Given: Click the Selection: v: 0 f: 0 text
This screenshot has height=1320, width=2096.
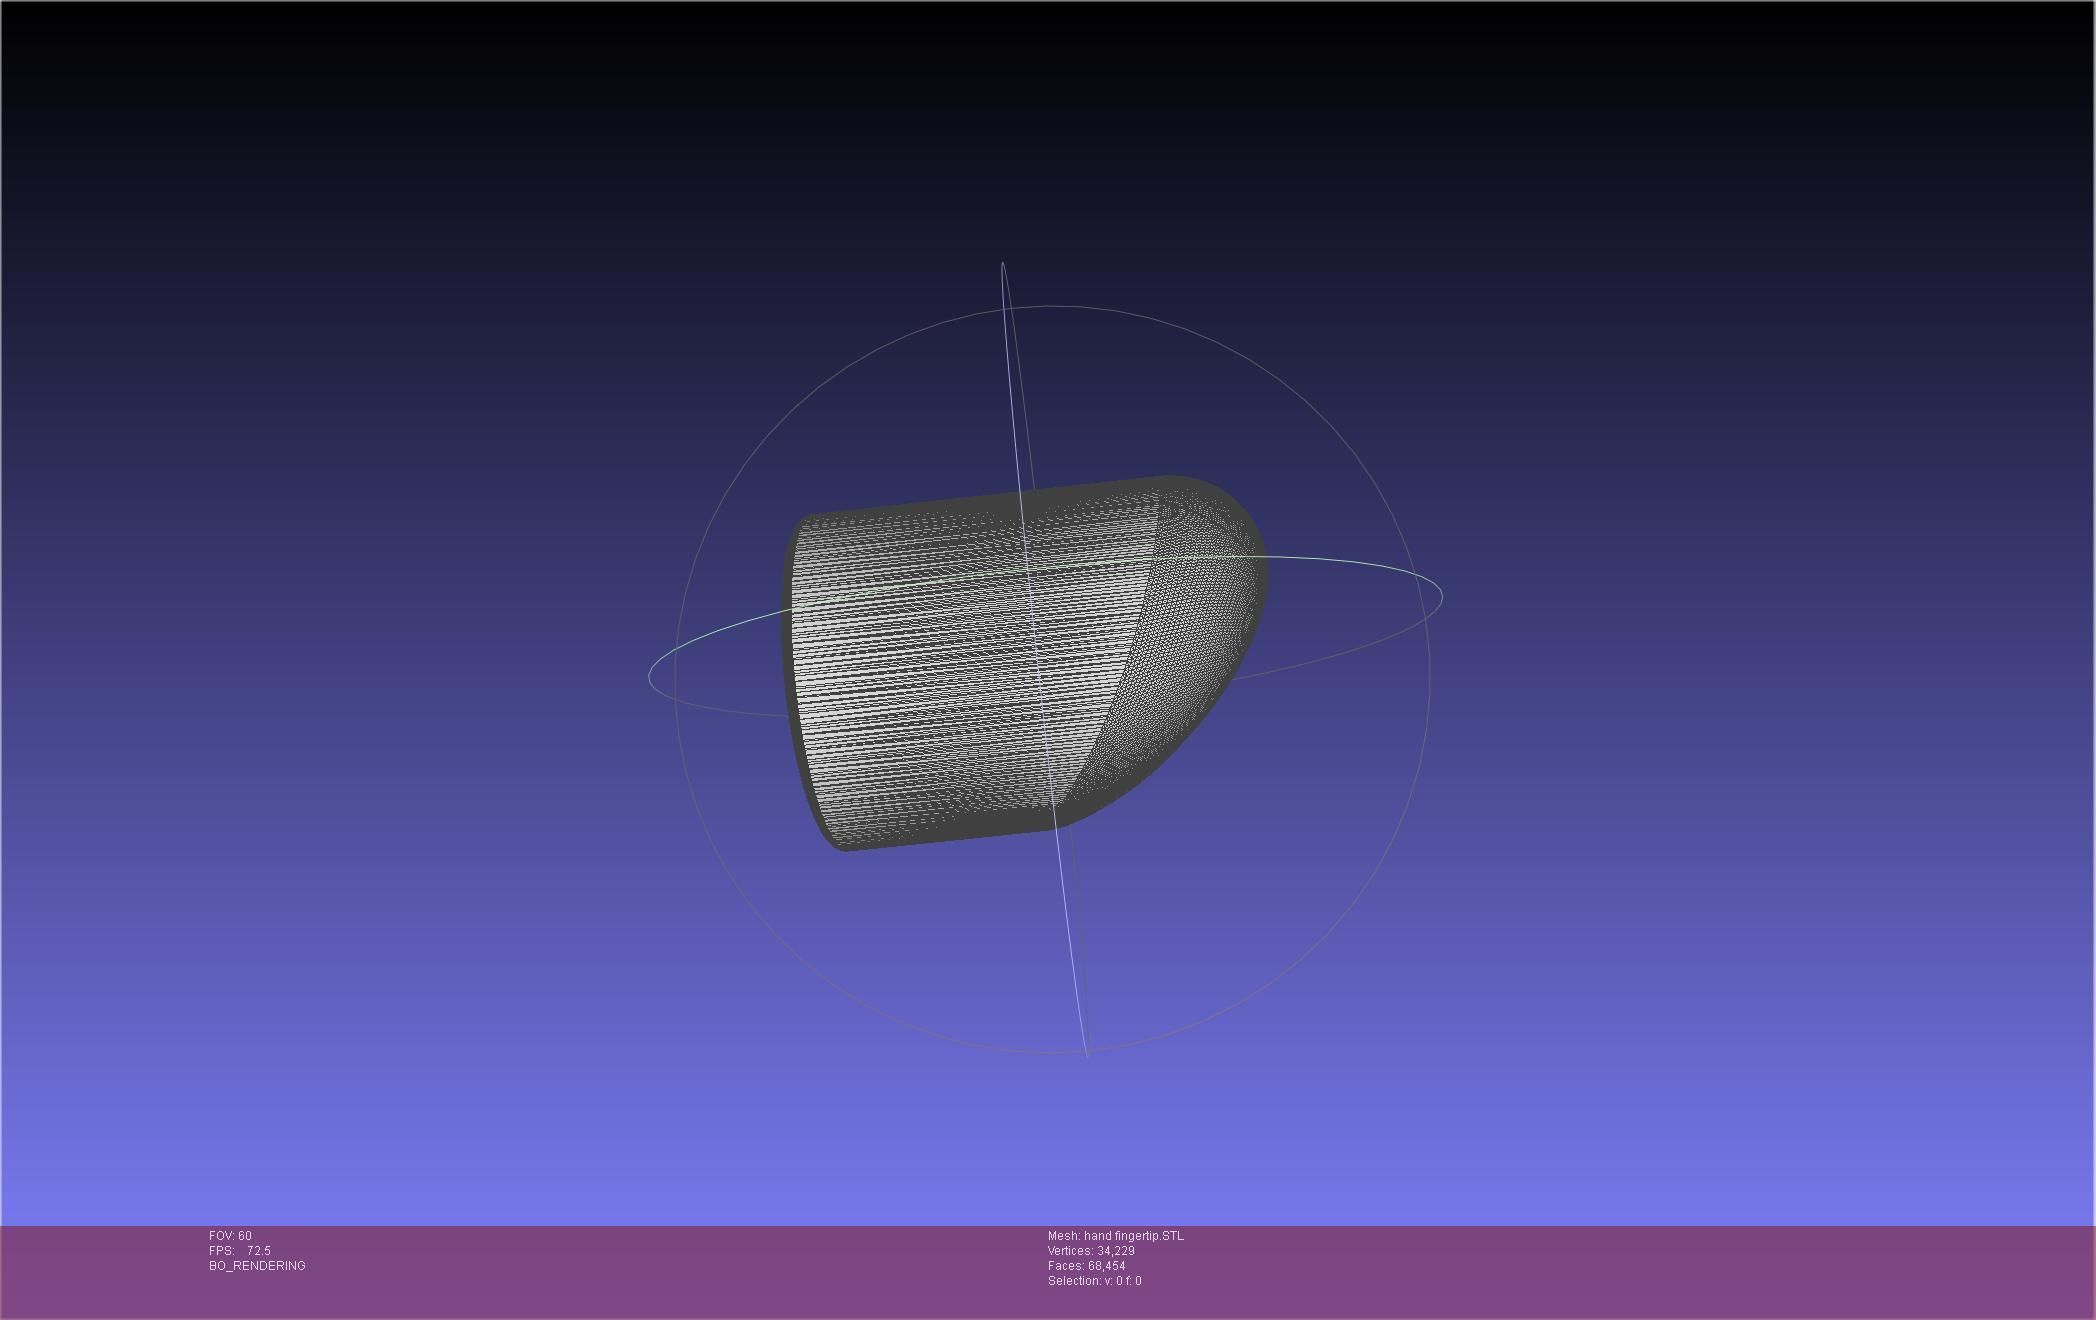Looking at the screenshot, I should point(1094,1281).
